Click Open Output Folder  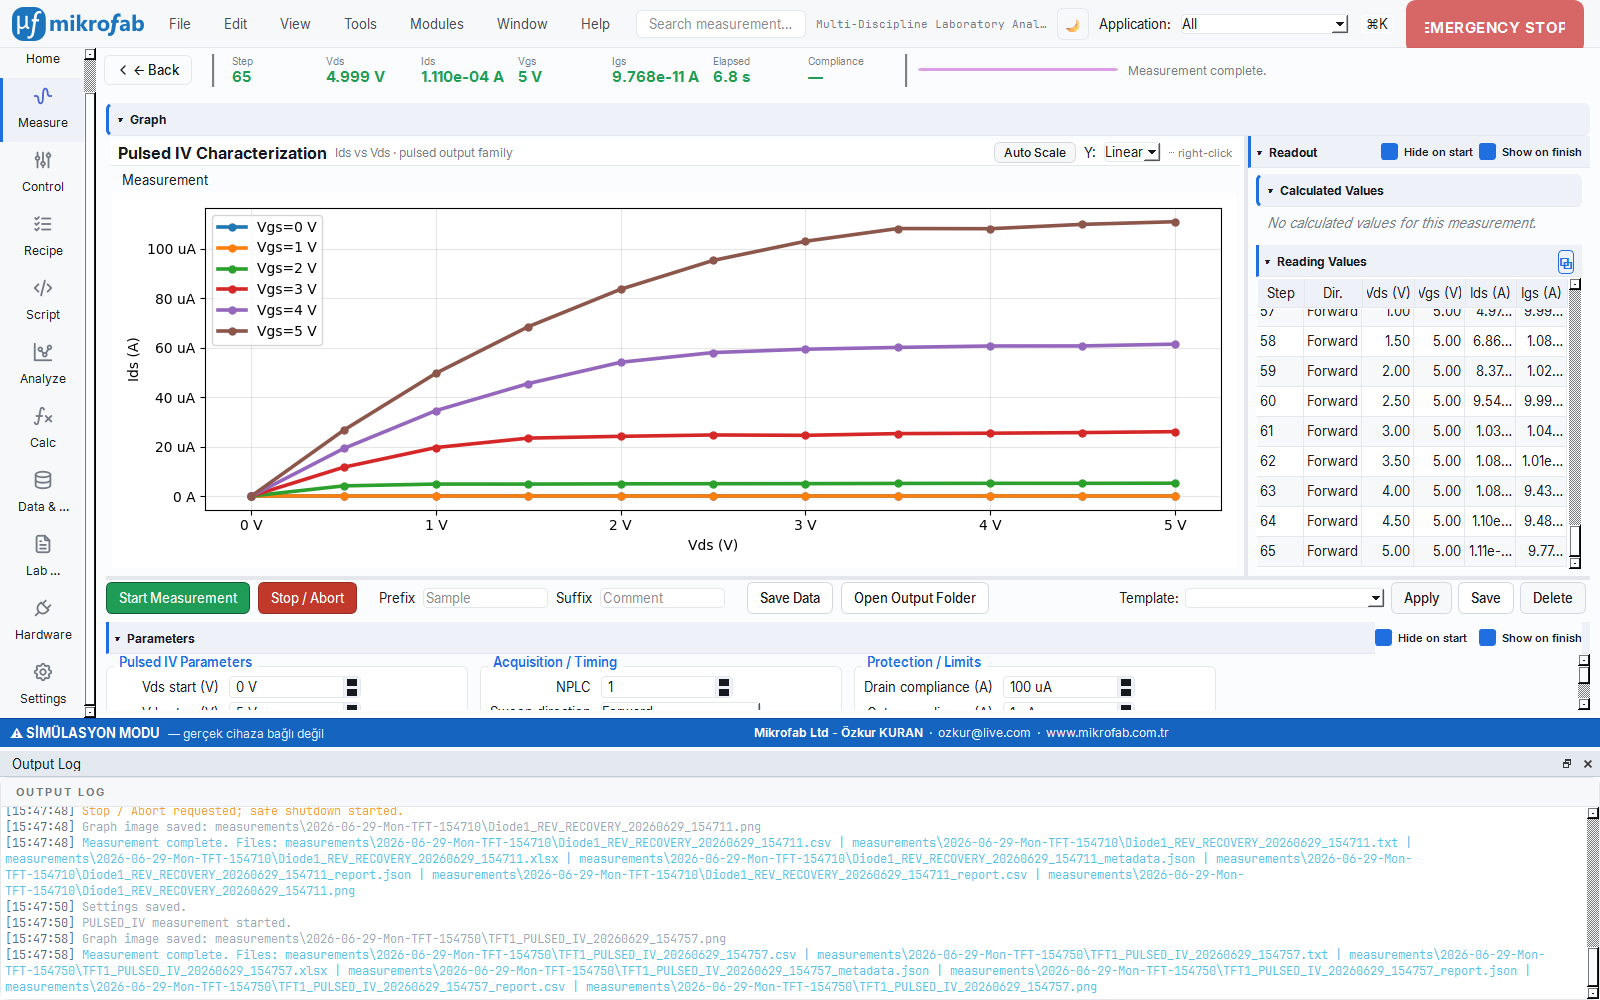click(915, 598)
